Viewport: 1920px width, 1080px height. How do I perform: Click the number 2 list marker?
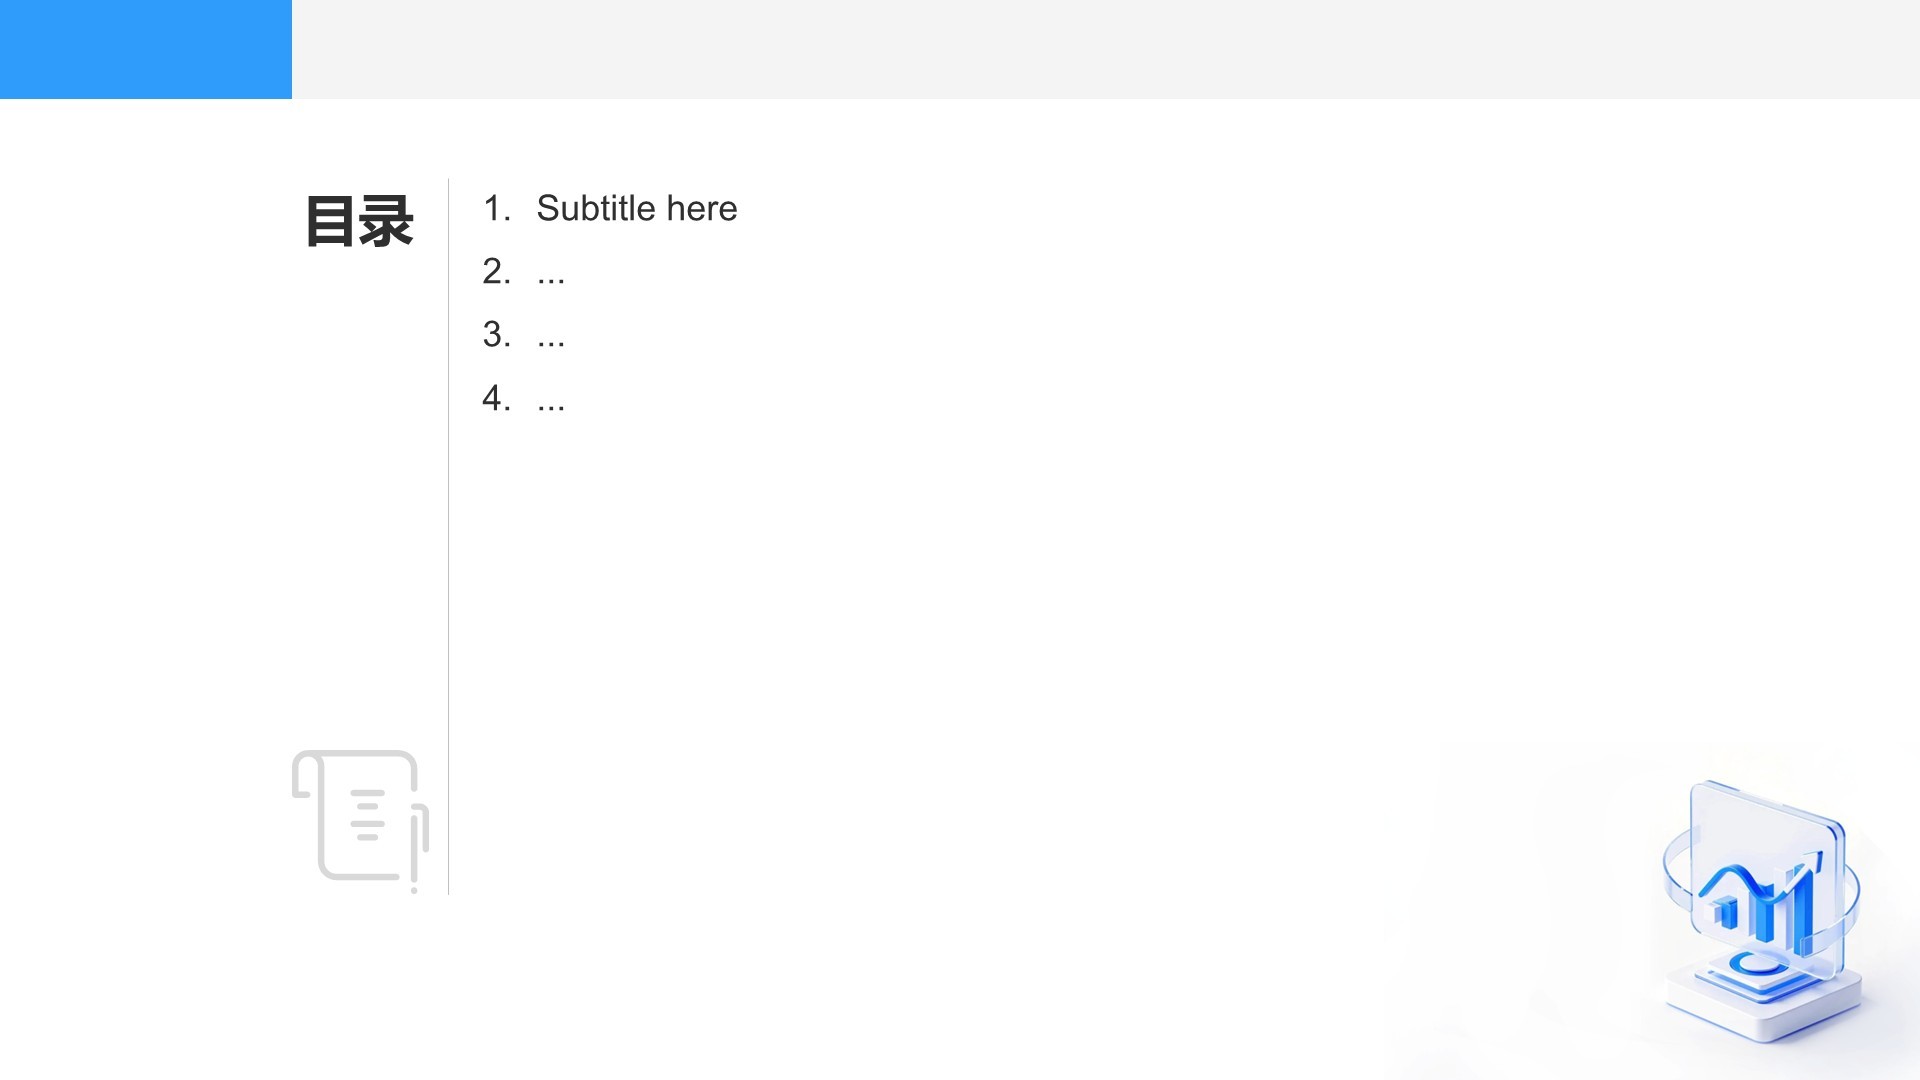pyautogui.click(x=496, y=272)
